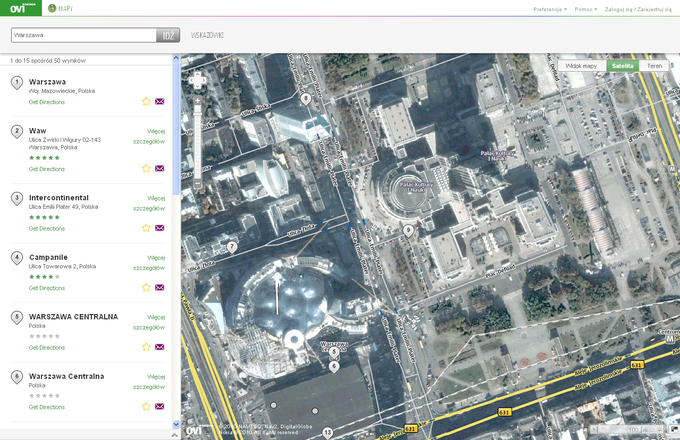Click envelope for WARSZAWA CENTRALNA item 5

(160, 347)
